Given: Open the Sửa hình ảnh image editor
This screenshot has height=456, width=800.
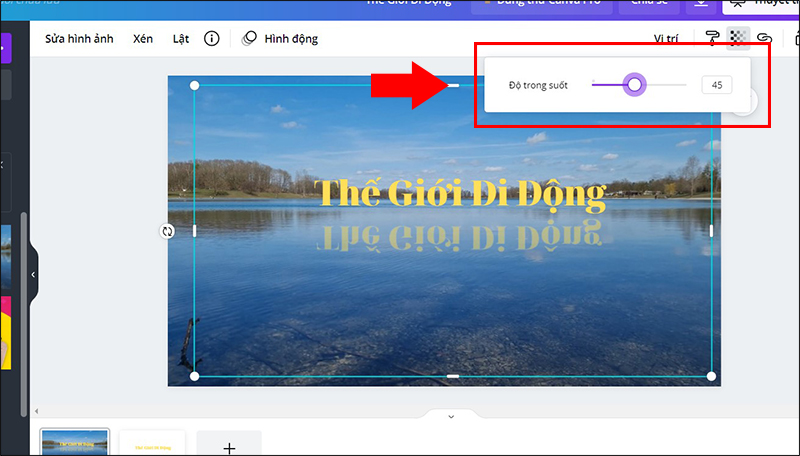Looking at the screenshot, I should pos(79,39).
